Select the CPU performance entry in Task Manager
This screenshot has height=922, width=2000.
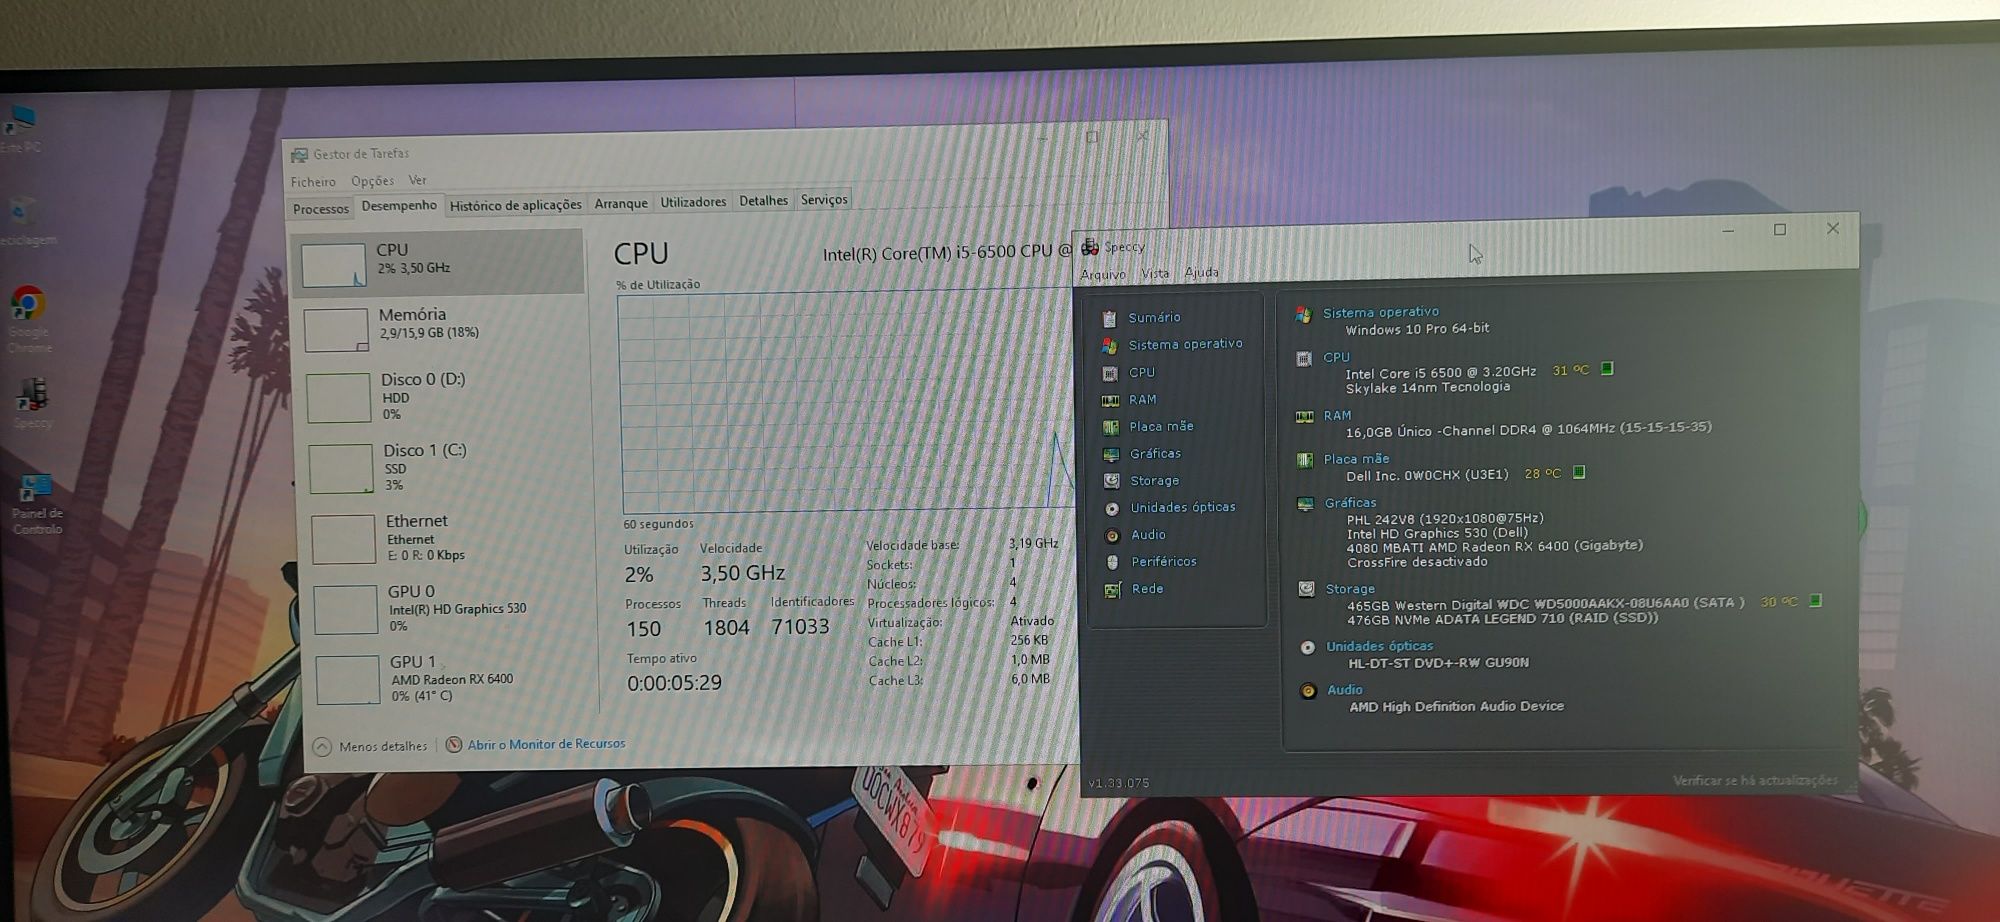click(x=438, y=262)
